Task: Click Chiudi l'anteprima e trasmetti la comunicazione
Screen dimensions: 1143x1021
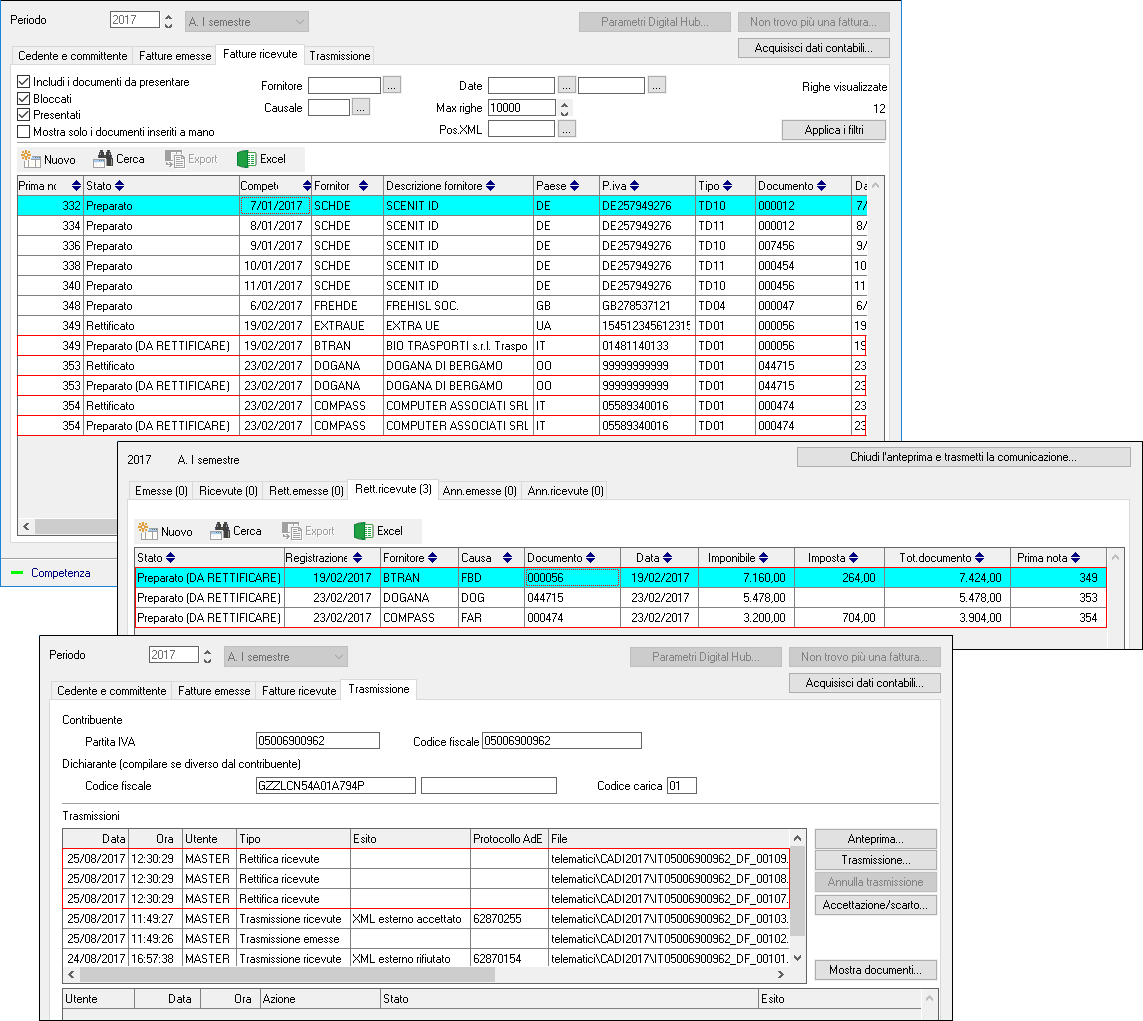Action: coord(964,457)
